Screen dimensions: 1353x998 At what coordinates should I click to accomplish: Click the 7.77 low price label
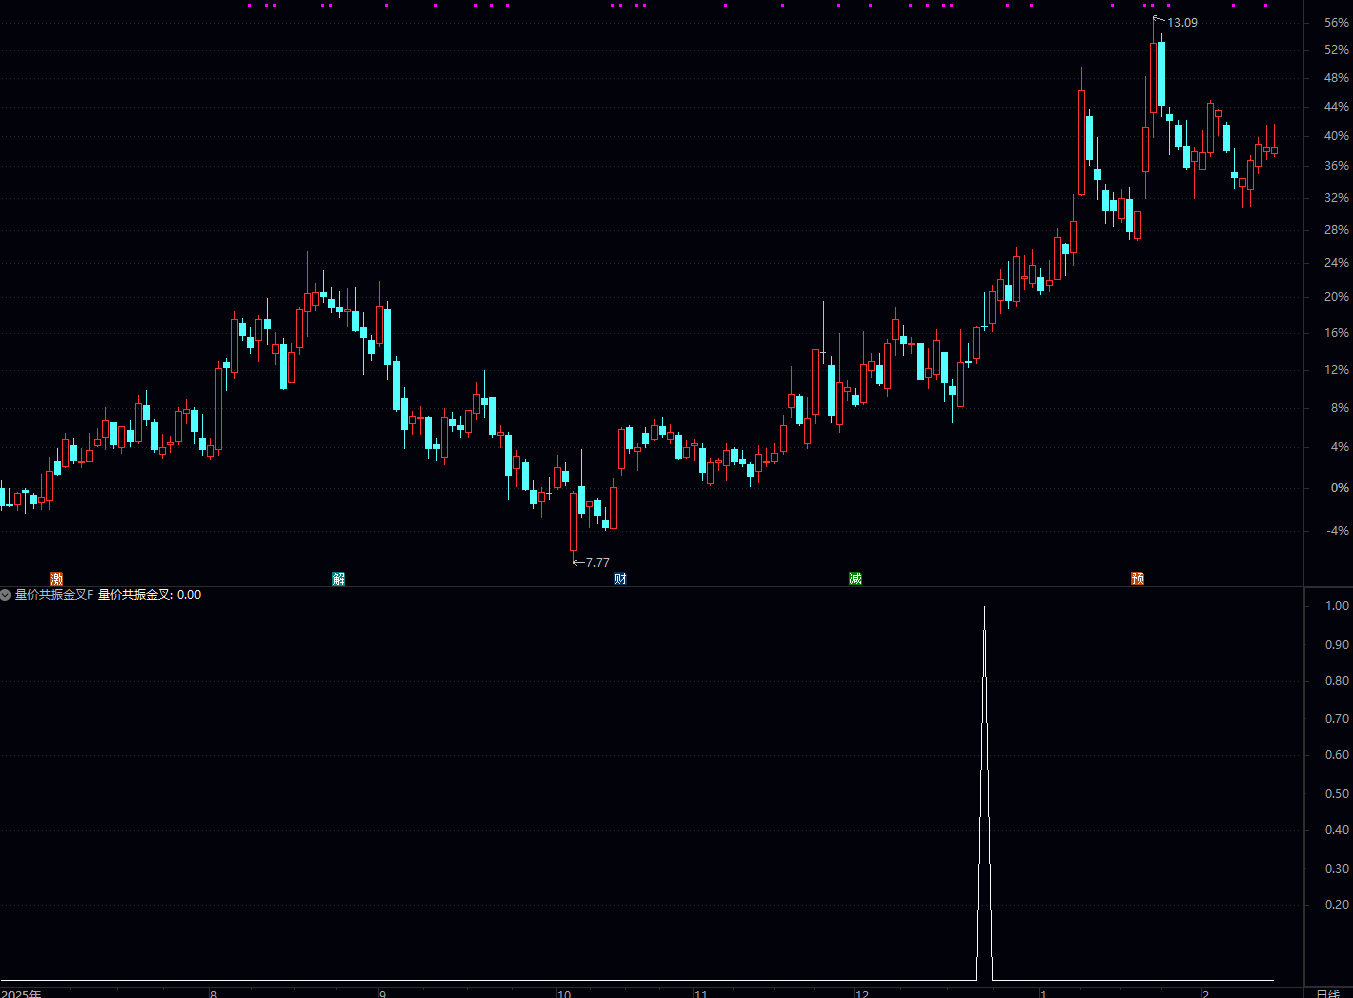tap(597, 563)
